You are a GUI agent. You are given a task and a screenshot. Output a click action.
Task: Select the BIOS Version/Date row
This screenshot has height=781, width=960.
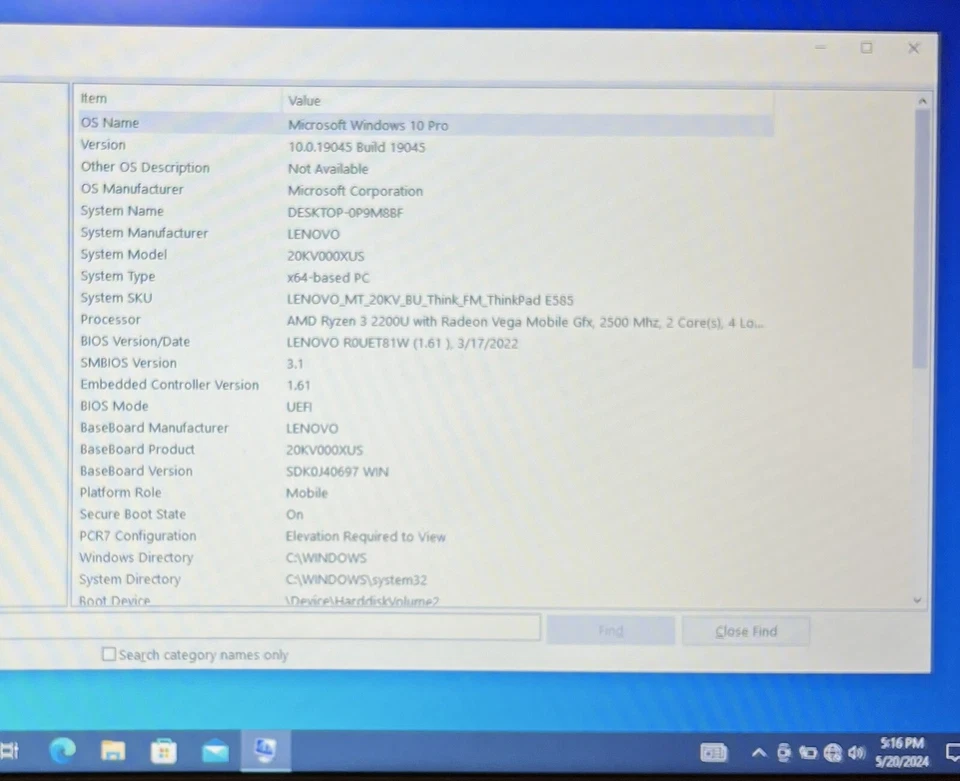[x=426, y=342]
